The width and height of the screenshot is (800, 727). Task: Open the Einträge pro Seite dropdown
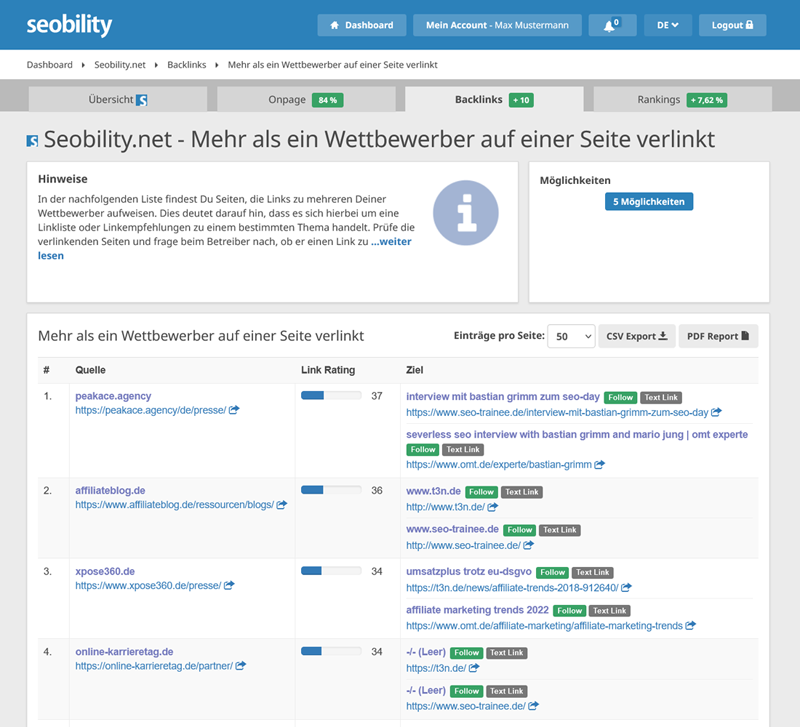tap(571, 336)
